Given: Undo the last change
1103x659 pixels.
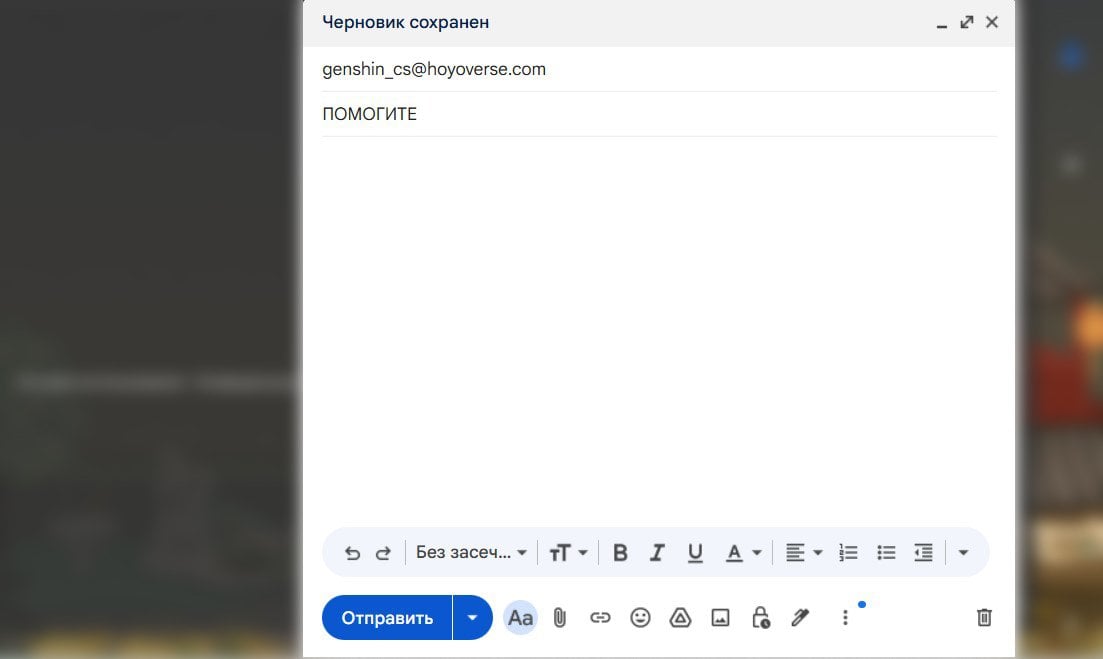Looking at the screenshot, I should click(x=352, y=551).
